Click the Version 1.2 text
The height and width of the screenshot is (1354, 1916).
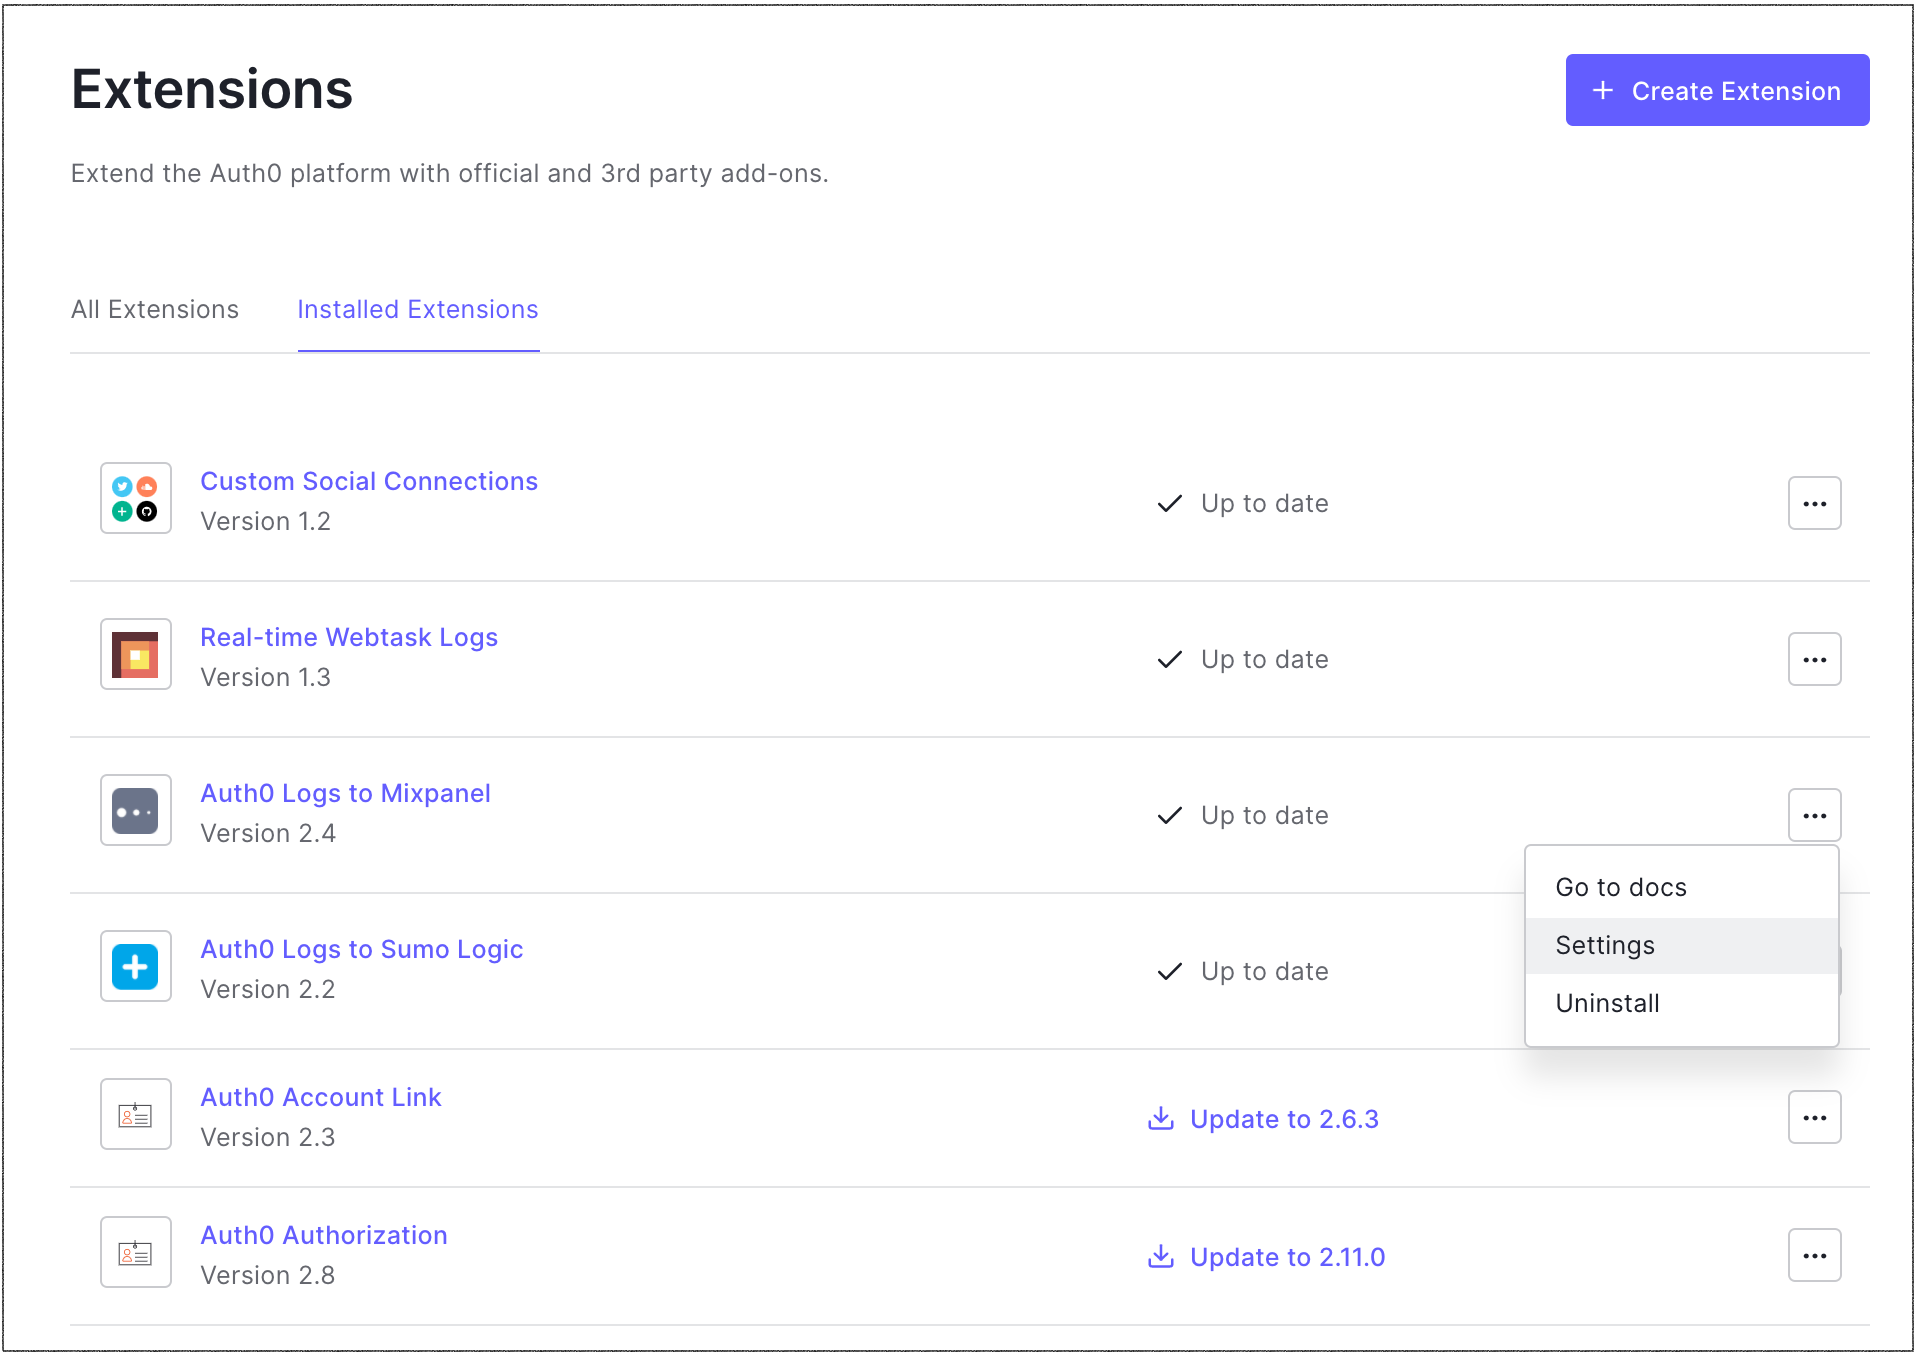coord(265,521)
